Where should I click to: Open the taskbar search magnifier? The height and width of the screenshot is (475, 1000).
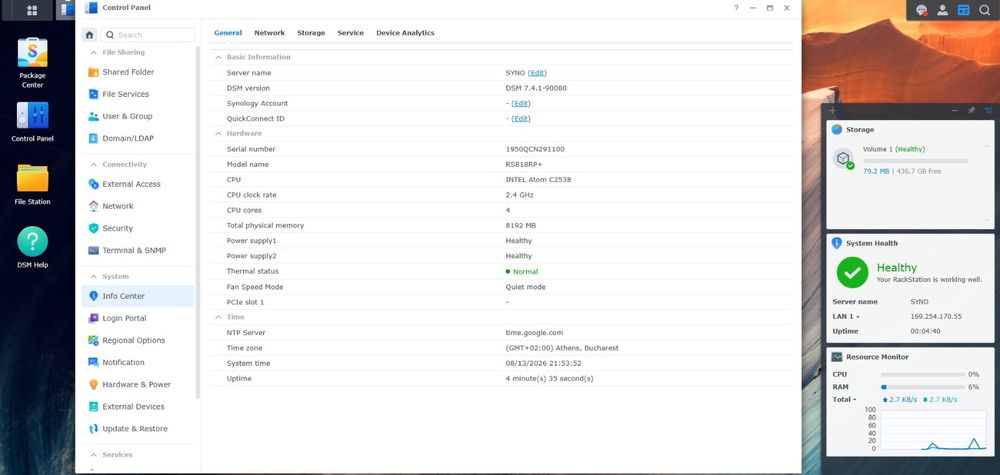coord(984,10)
